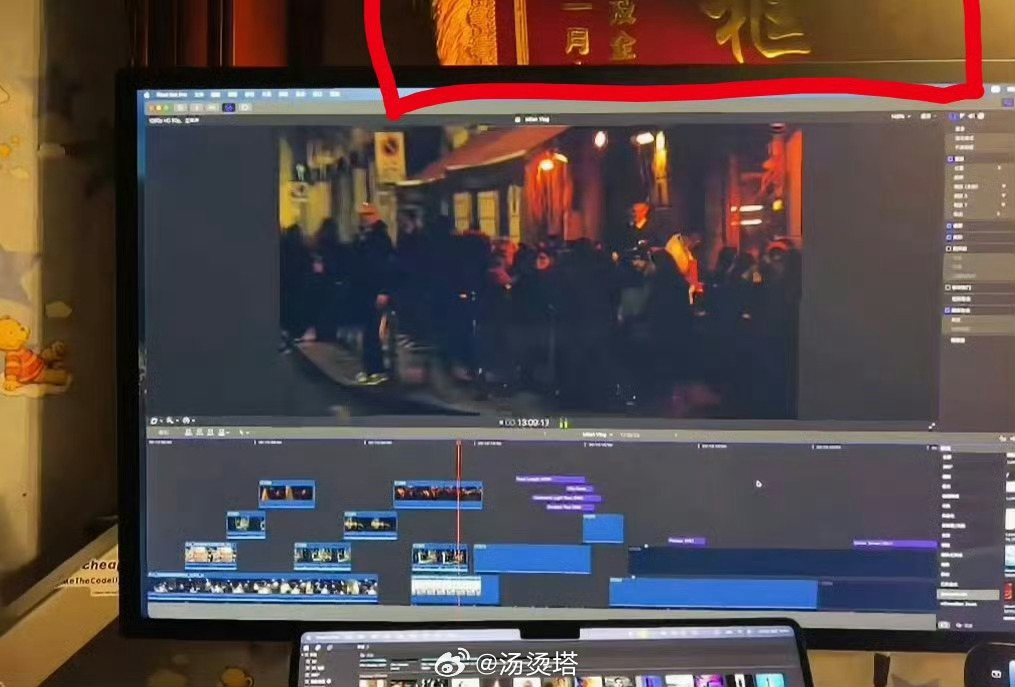The height and width of the screenshot is (687, 1015).
Task: Show the Color inspector tab icon
Action: pyautogui.click(x=963, y=116)
